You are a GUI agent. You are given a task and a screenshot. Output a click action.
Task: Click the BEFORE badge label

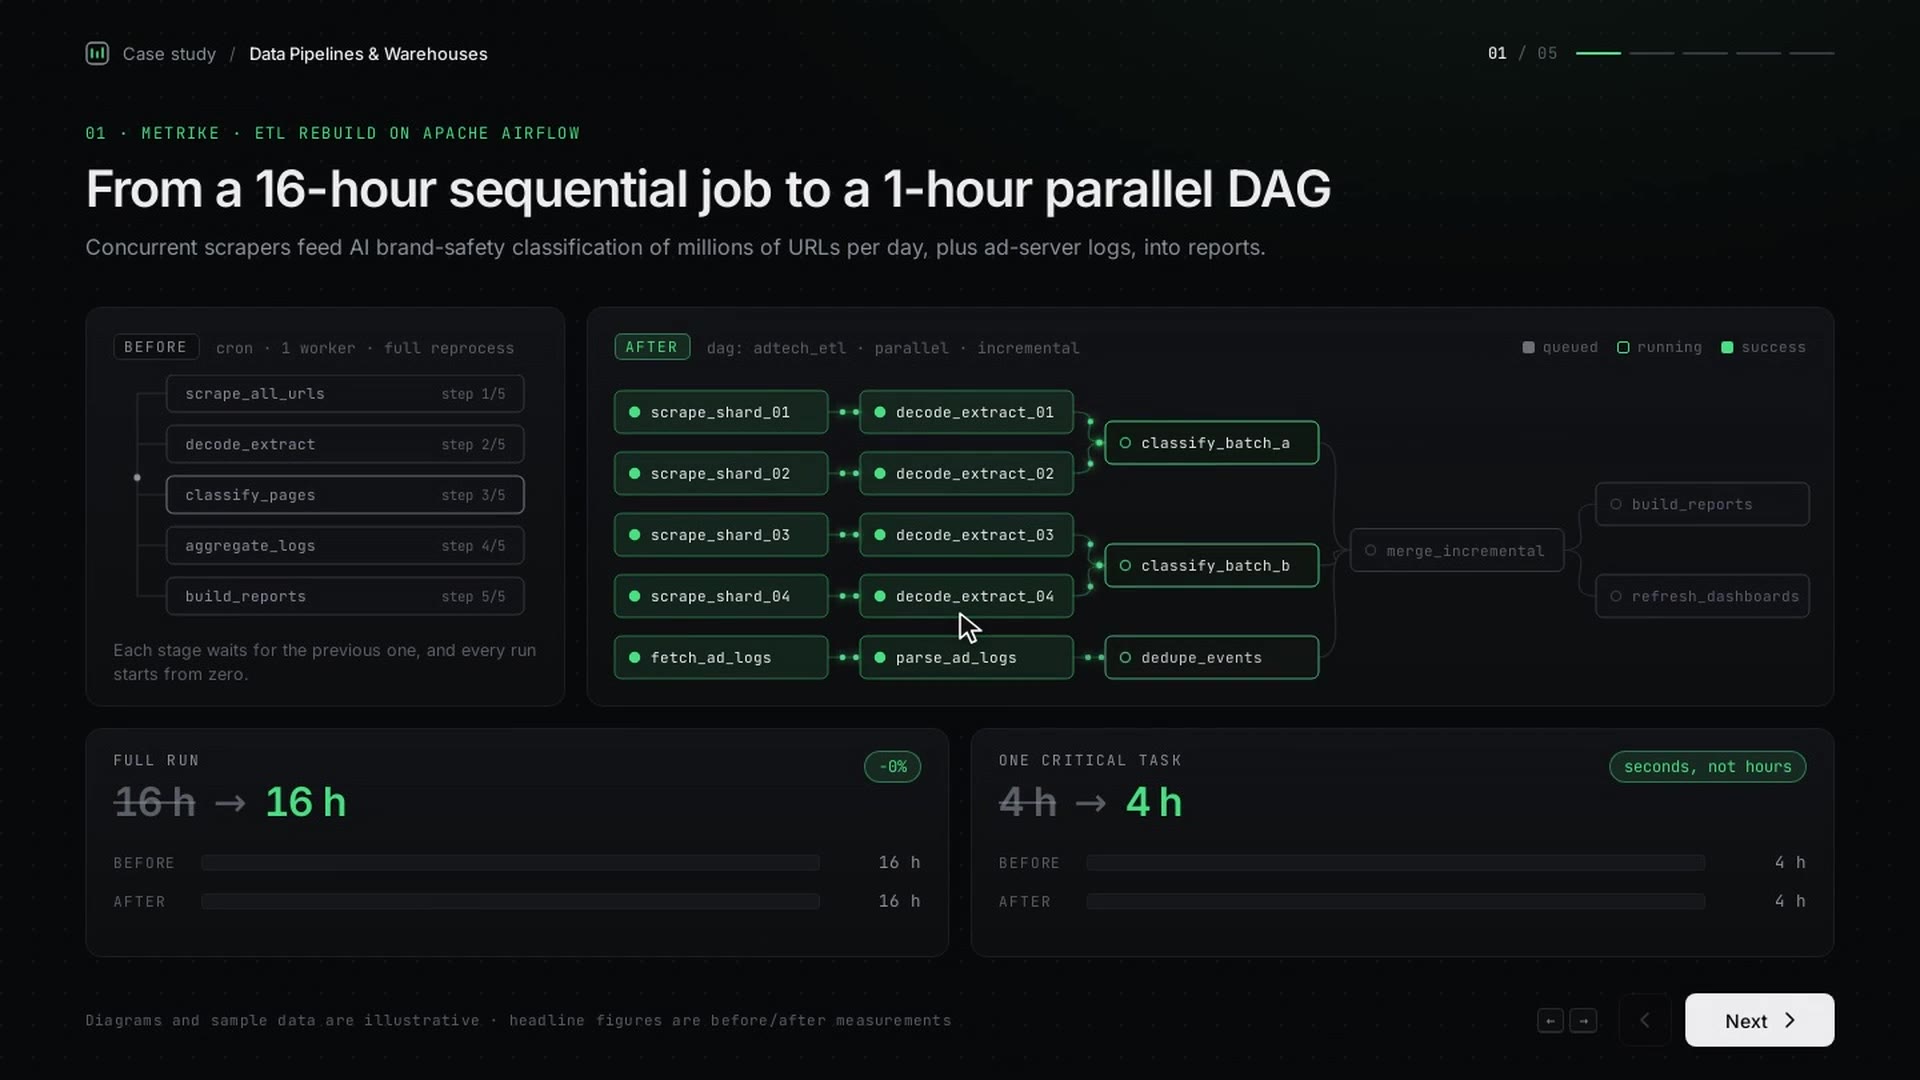coord(156,347)
